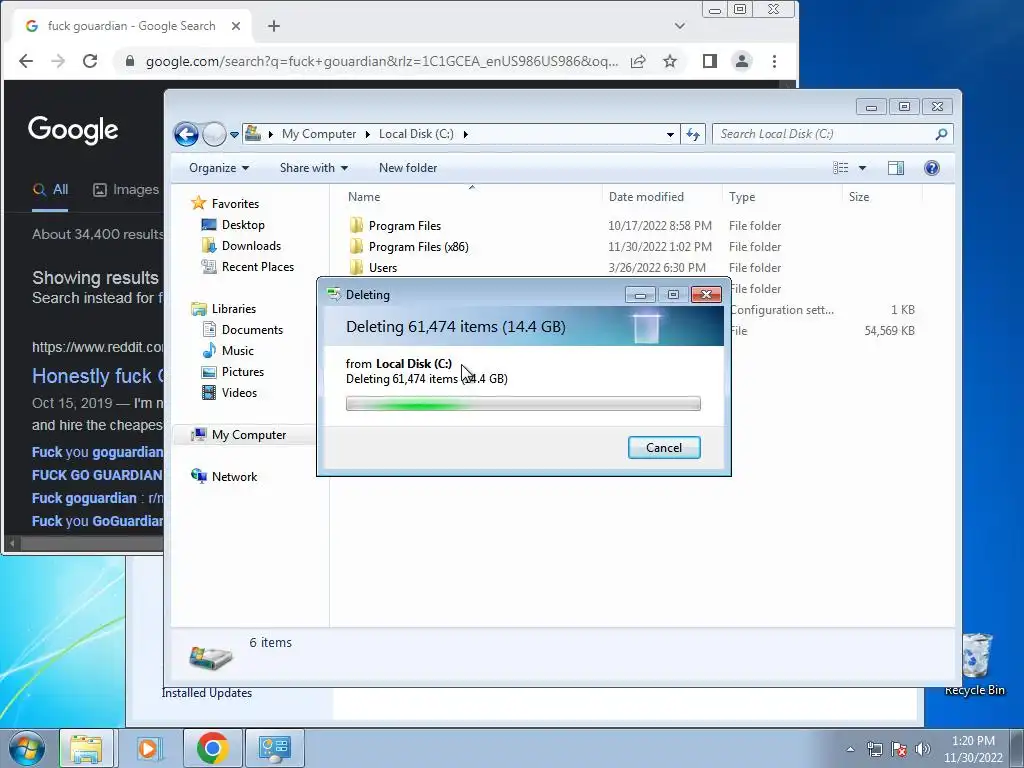
Task: Click New folder in the toolbar
Action: pyautogui.click(x=408, y=168)
